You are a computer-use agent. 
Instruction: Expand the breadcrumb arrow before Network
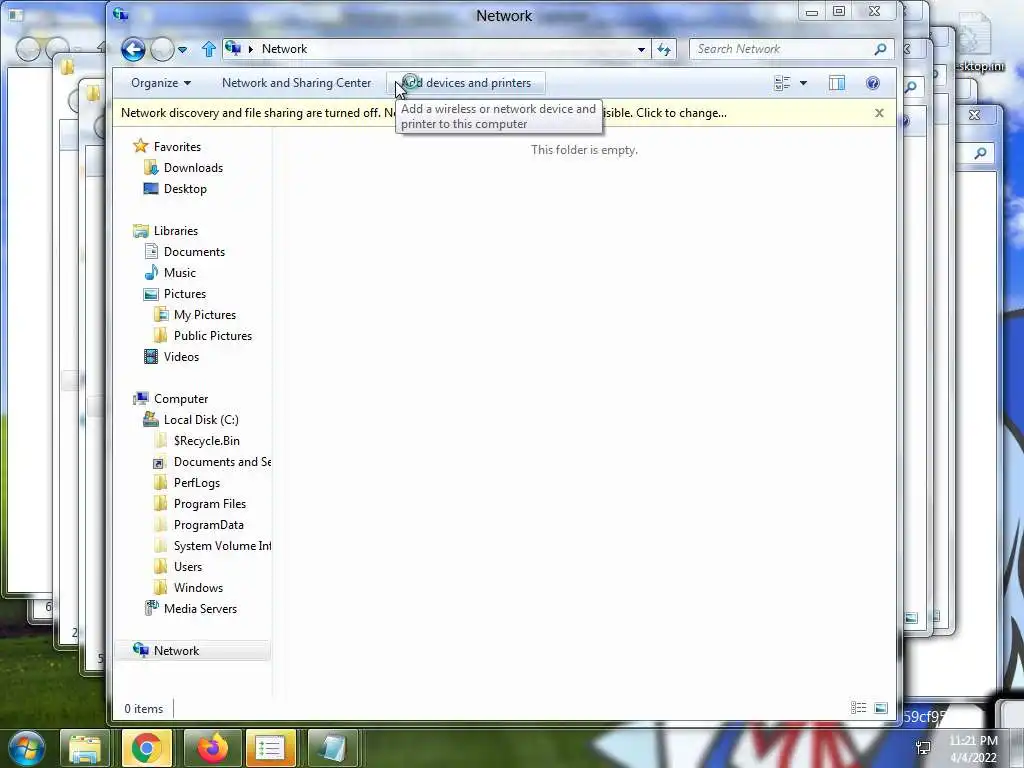pyautogui.click(x=250, y=49)
